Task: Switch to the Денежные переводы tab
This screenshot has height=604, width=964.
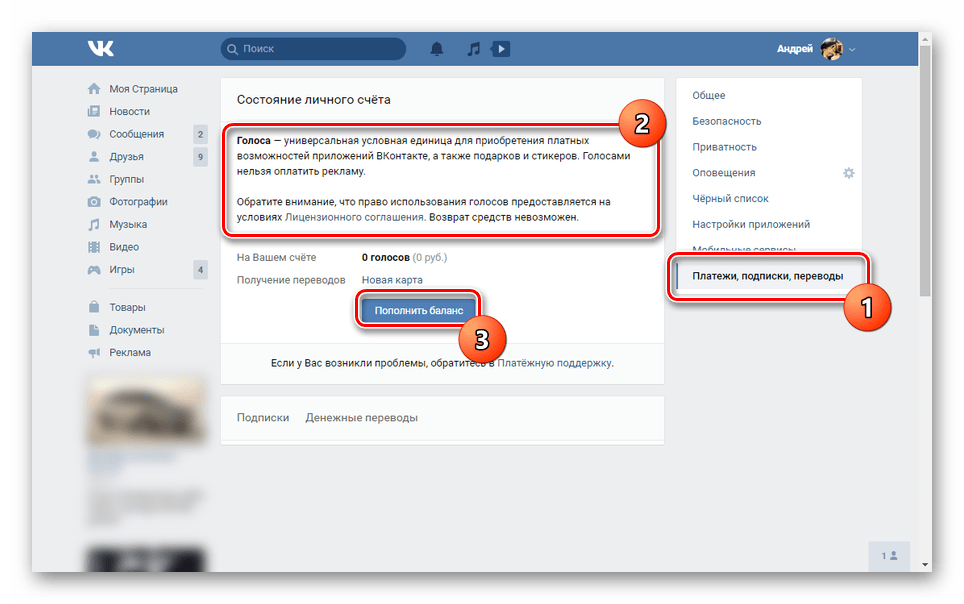Action: coord(362,418)
